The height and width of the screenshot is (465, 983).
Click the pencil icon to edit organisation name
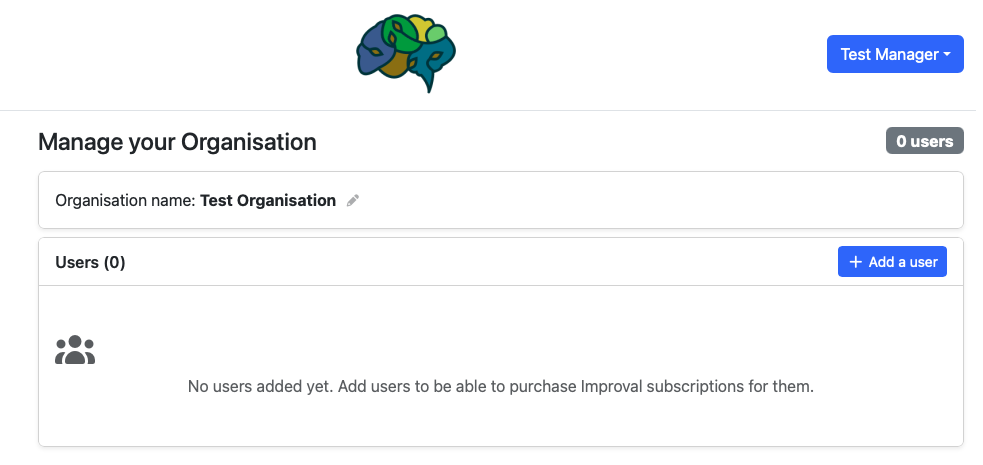click(x=352, y=201)
